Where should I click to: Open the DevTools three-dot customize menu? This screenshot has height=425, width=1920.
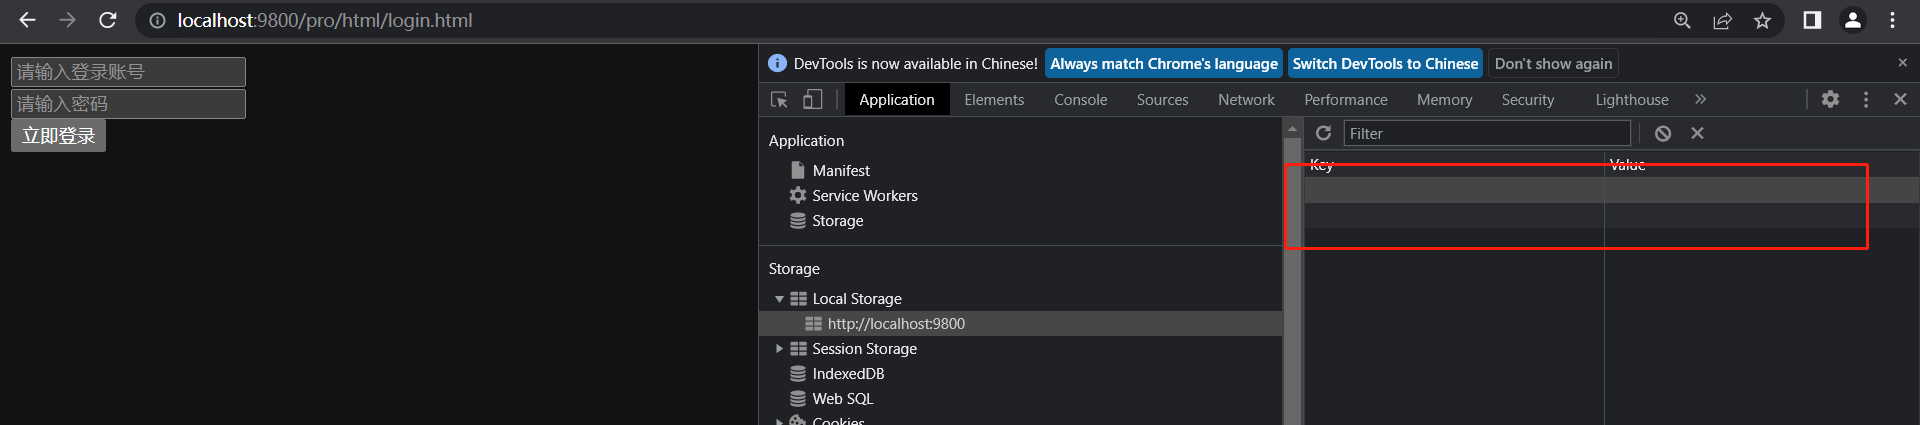coord(1865,99)
